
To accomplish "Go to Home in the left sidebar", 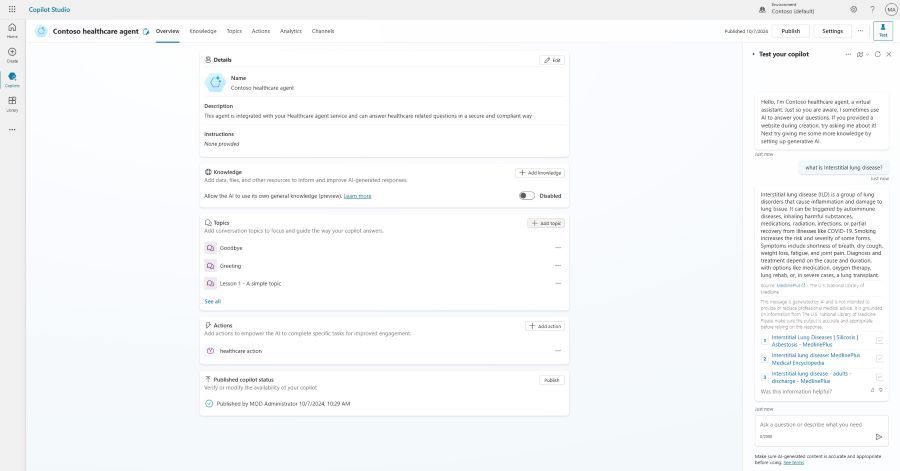I will (12, 31).
